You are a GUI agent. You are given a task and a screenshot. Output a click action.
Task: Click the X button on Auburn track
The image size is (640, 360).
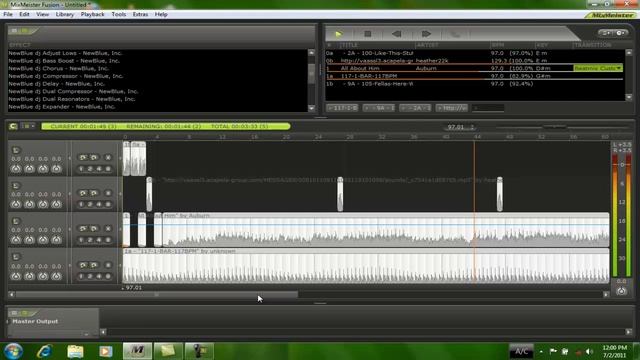[x=108, y=228]
